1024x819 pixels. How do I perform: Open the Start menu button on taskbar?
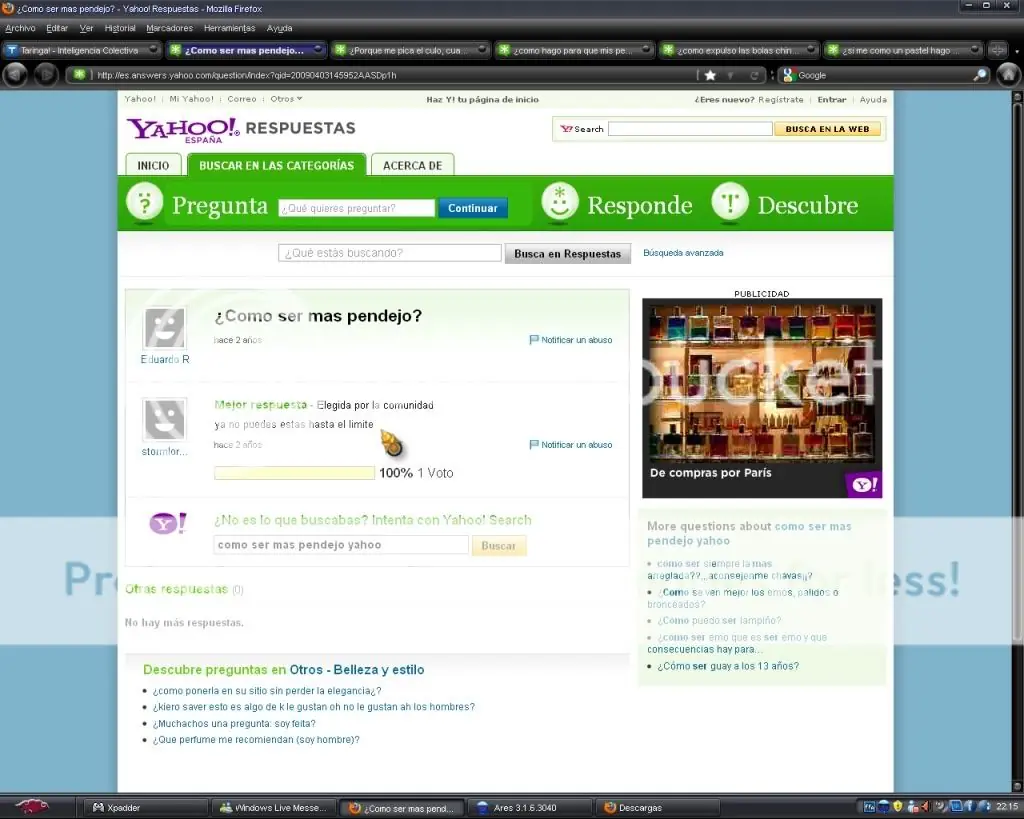pyautogui.click(x=31, y=807)
